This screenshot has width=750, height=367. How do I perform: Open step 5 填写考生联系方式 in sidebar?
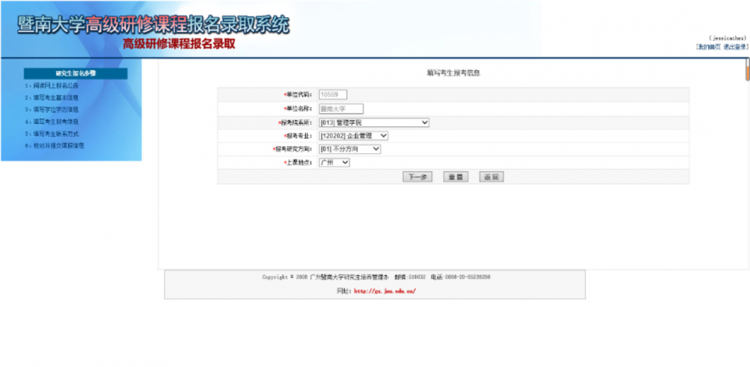[x=52, y=133]
